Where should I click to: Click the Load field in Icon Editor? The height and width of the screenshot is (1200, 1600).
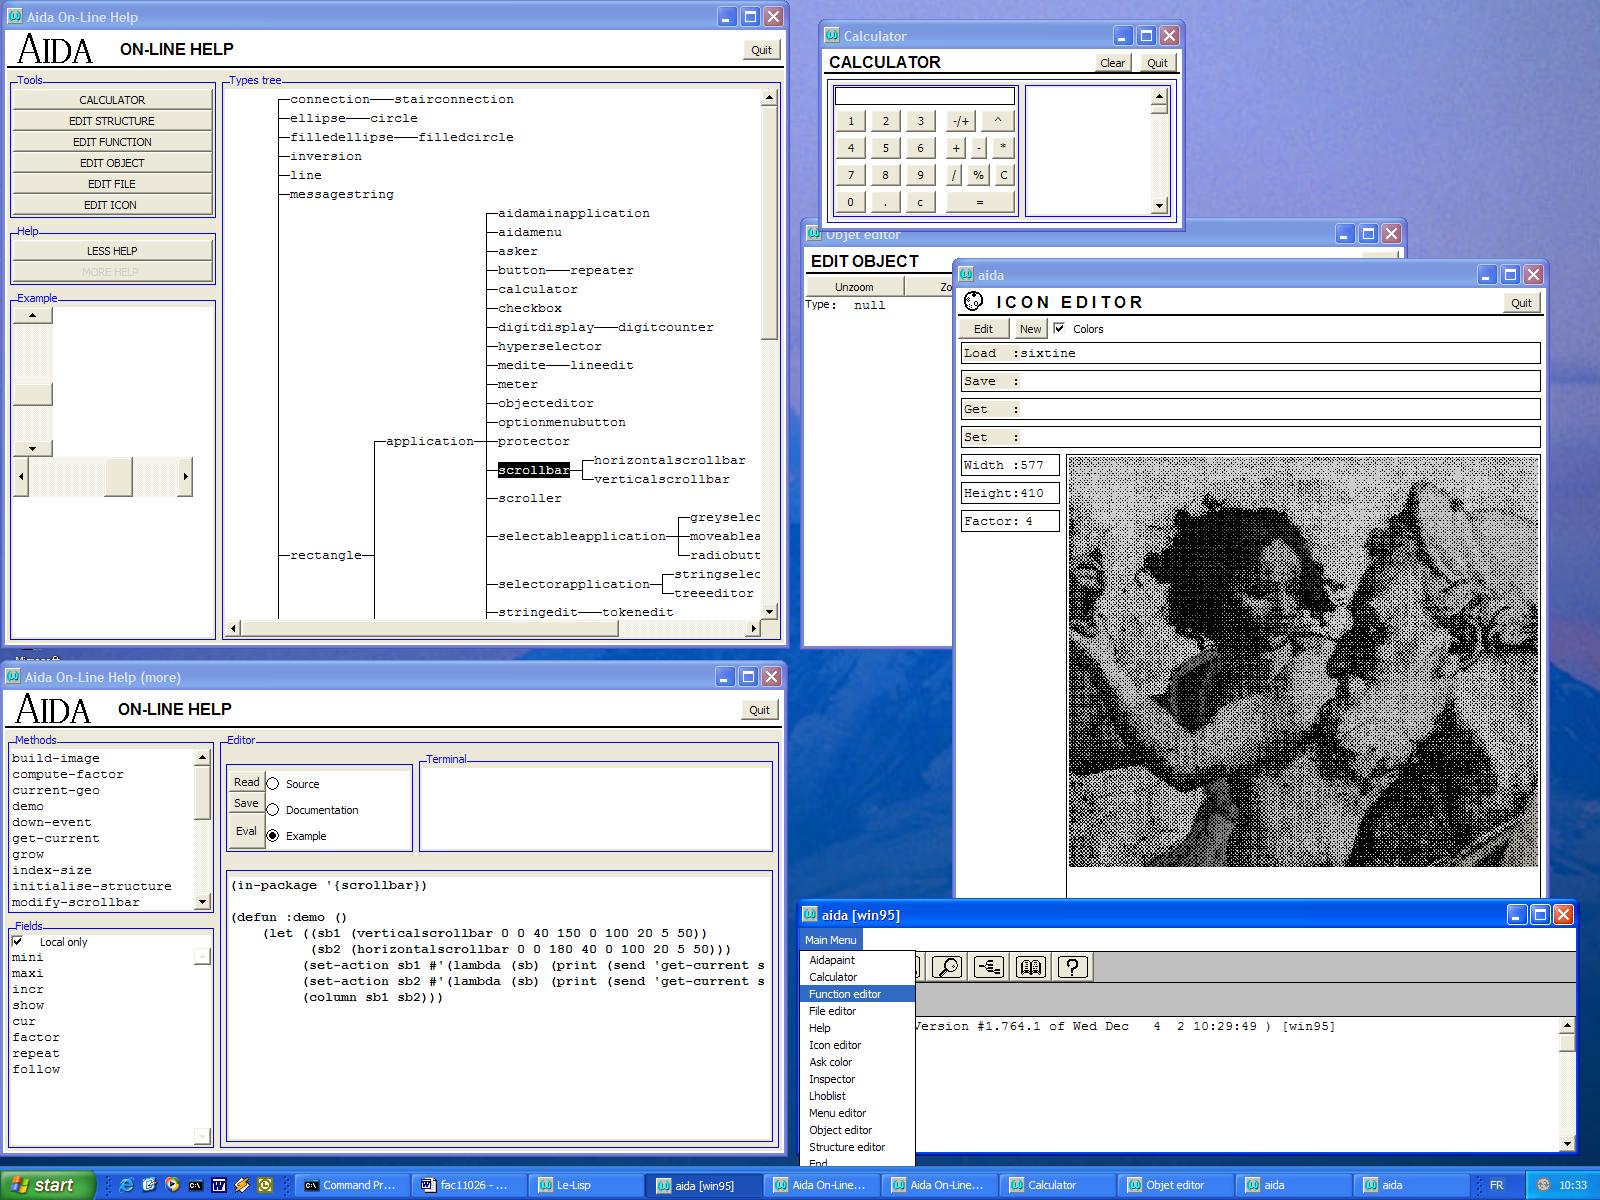pos(1250,353)
